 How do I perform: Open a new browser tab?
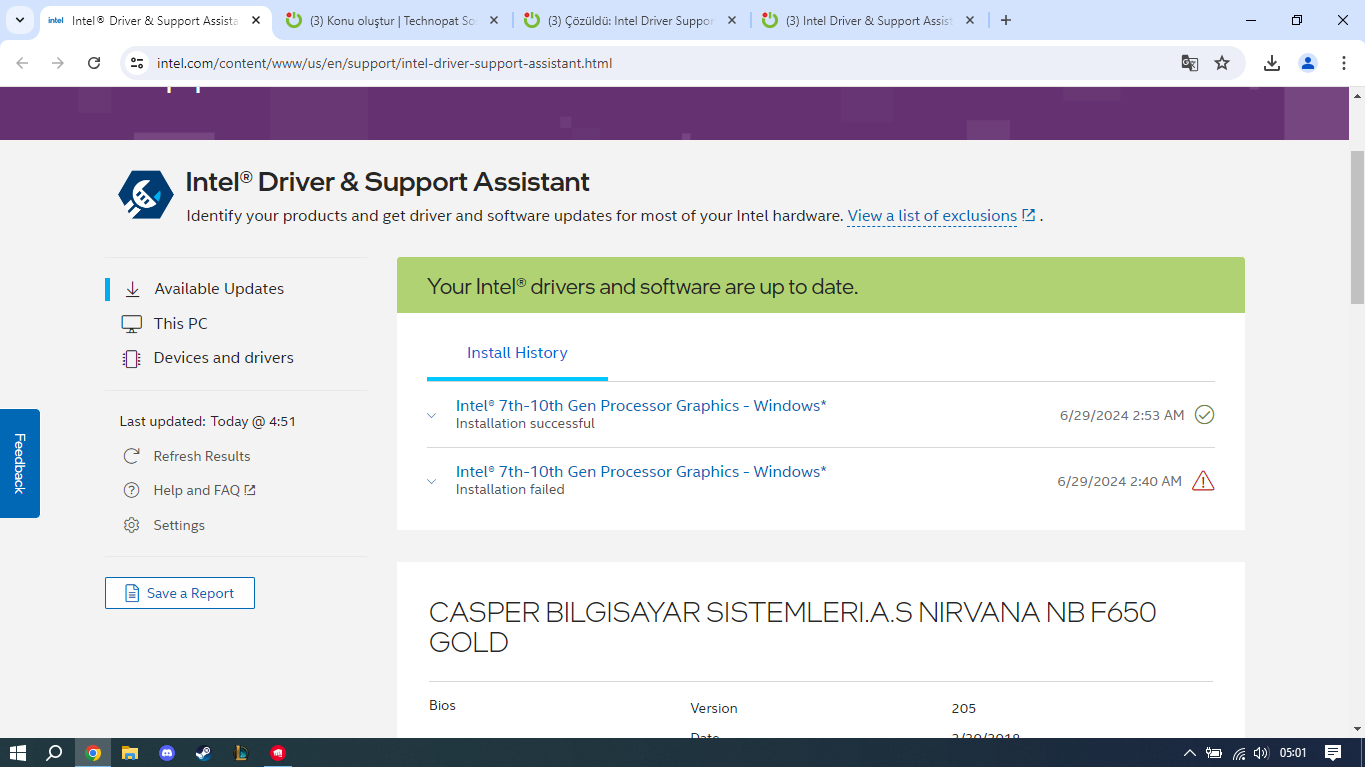pos(1006,20)
